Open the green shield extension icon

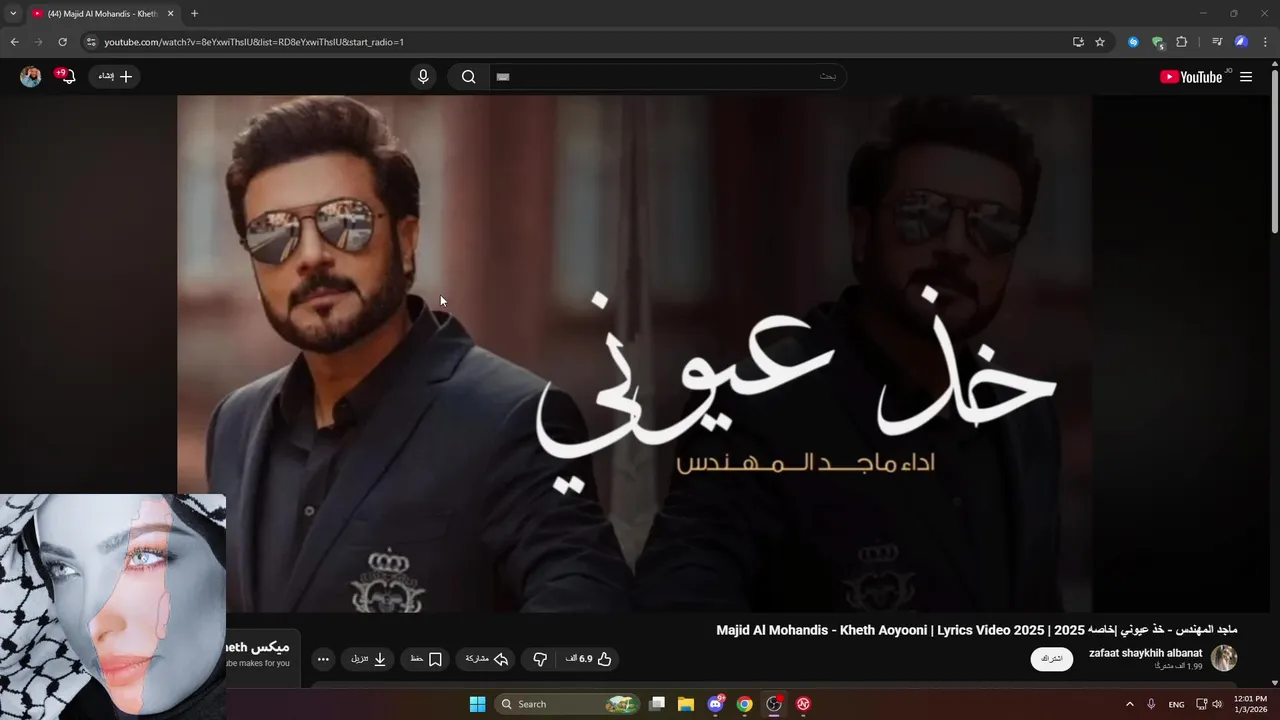click(x=1158, y=42)
